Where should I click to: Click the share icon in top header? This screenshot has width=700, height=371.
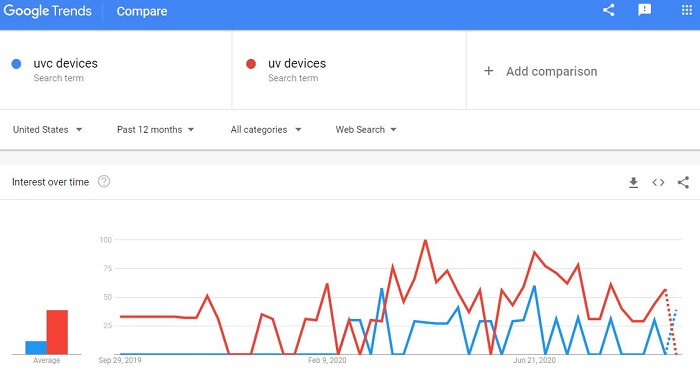click(x=608, y=10)
